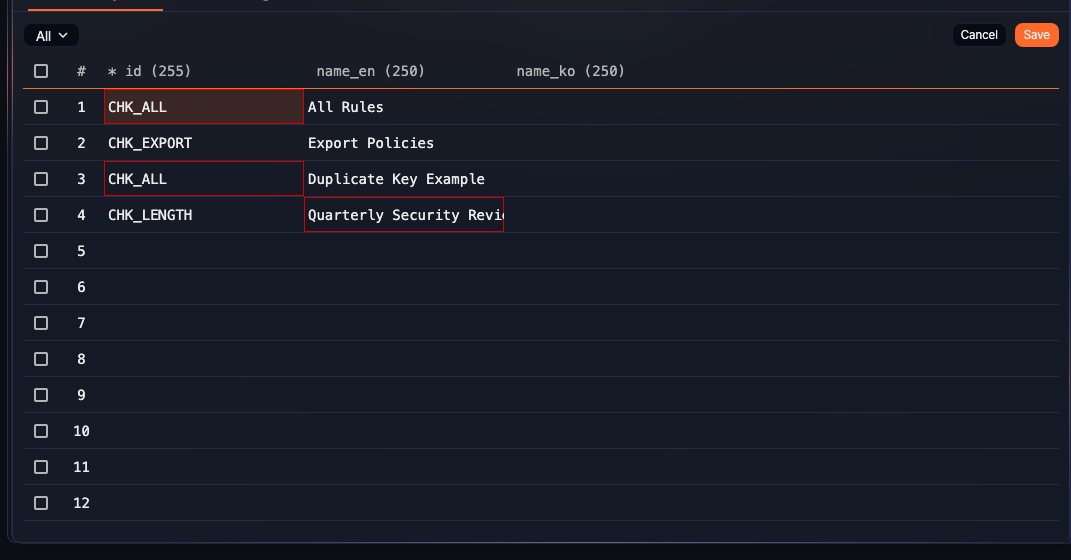
Task: Check the checkbox for row 2
Action: (41, 143)
